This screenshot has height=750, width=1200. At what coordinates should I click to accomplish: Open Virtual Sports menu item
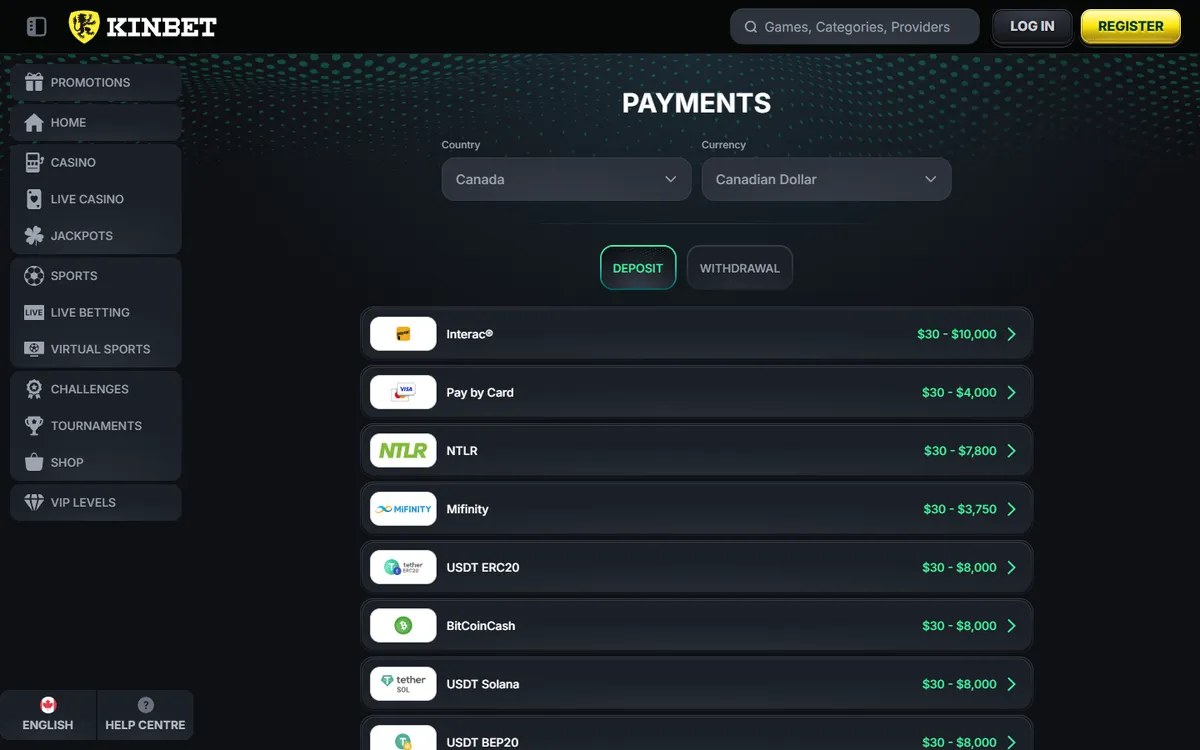click(x=96, y=349)
